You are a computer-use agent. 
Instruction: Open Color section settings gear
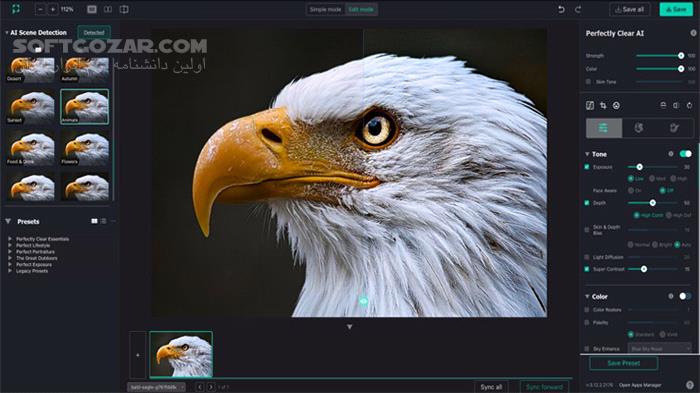671,296
